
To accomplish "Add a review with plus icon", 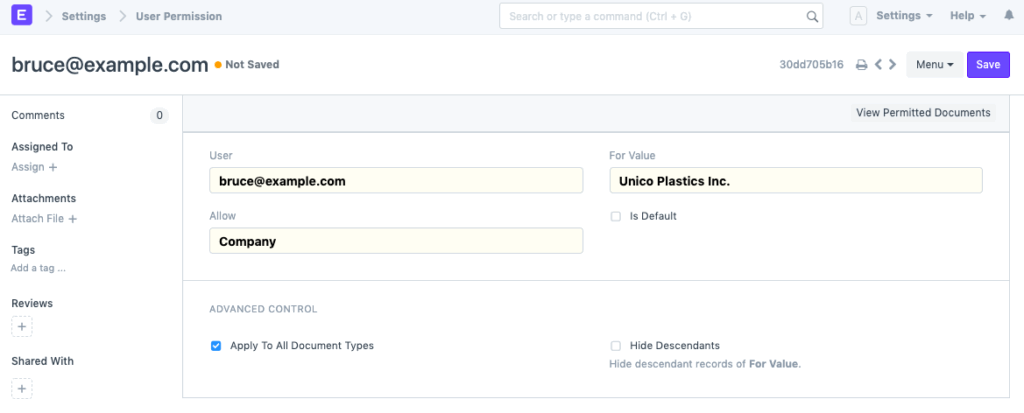I will coord(23,326).
